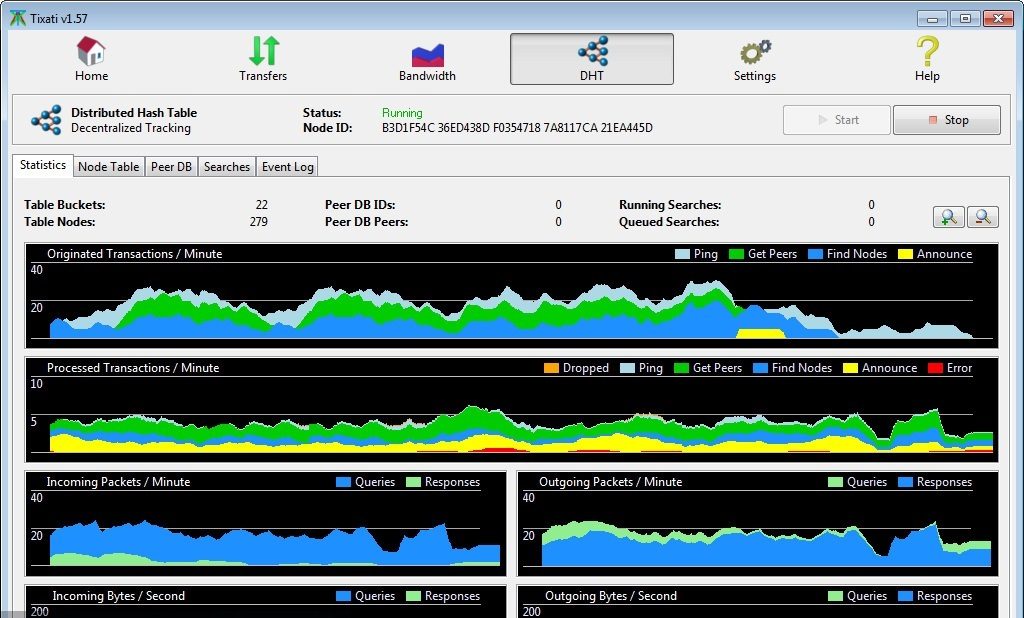Click the Originated Transactions / Minute graph
Screen dimensions: 1024x618
coord(511,296)
